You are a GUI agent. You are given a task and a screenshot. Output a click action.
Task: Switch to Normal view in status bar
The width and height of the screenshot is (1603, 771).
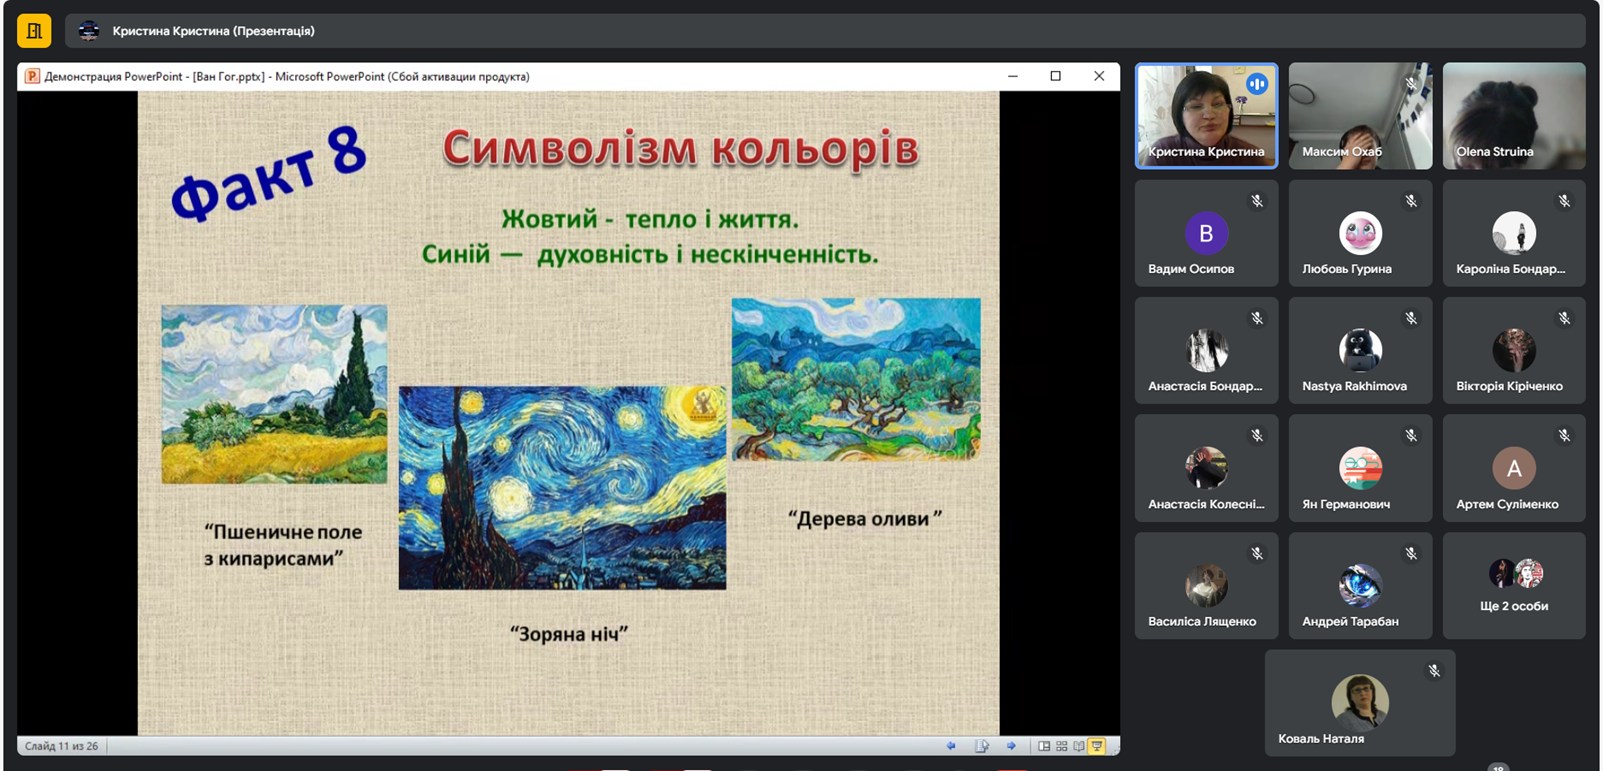click(1044, 746)
